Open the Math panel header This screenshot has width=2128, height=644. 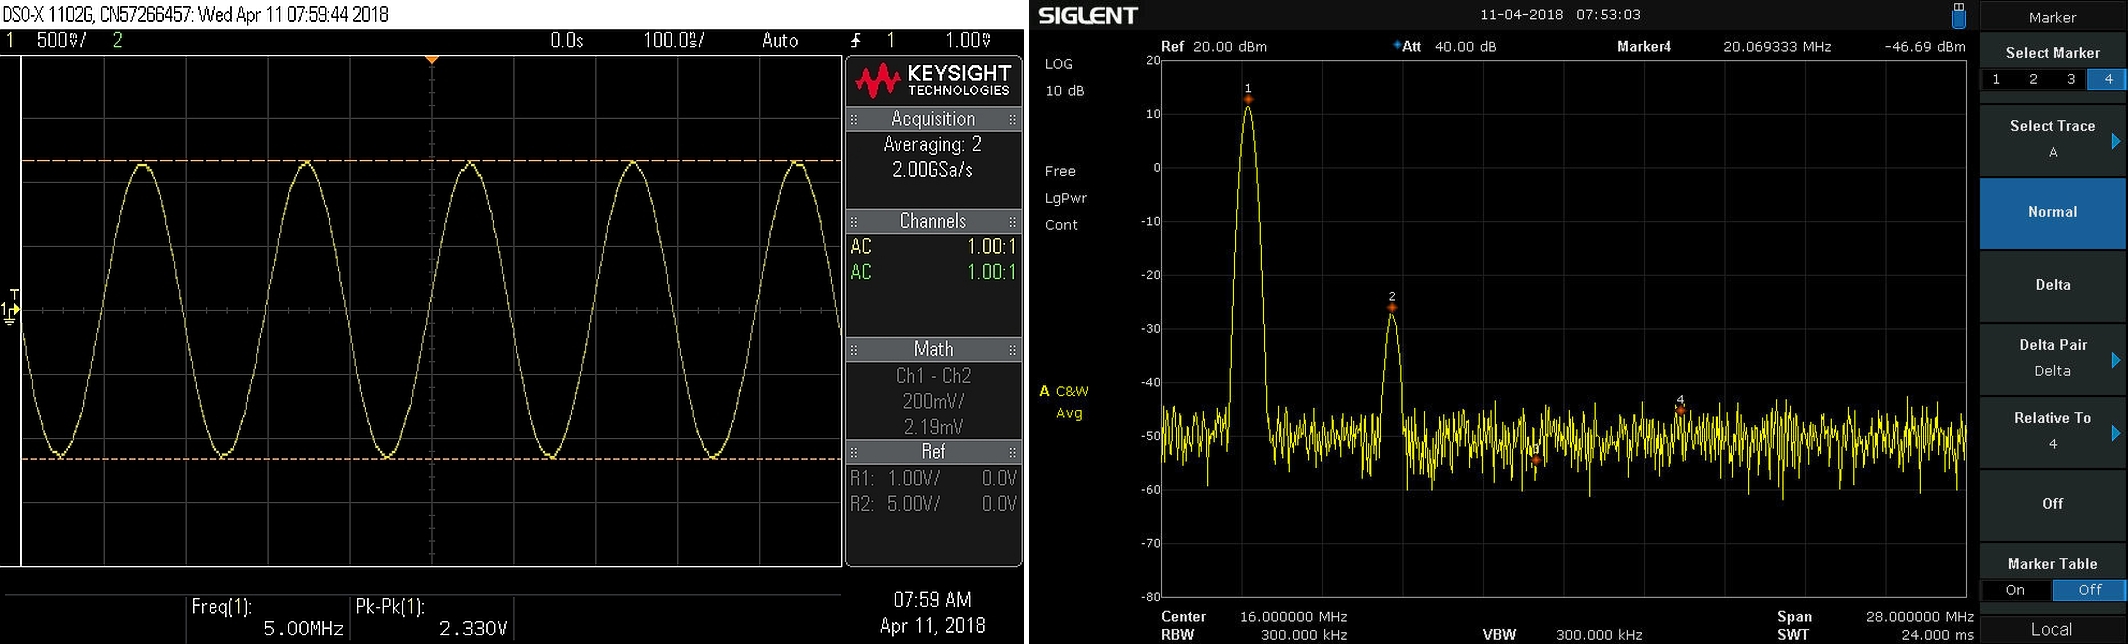(933, 350)
